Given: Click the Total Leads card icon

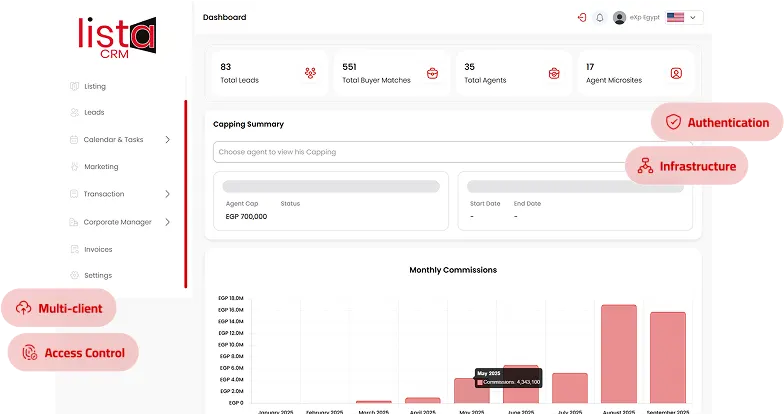Looking at the screenshot, I should (x=310, y=73).
